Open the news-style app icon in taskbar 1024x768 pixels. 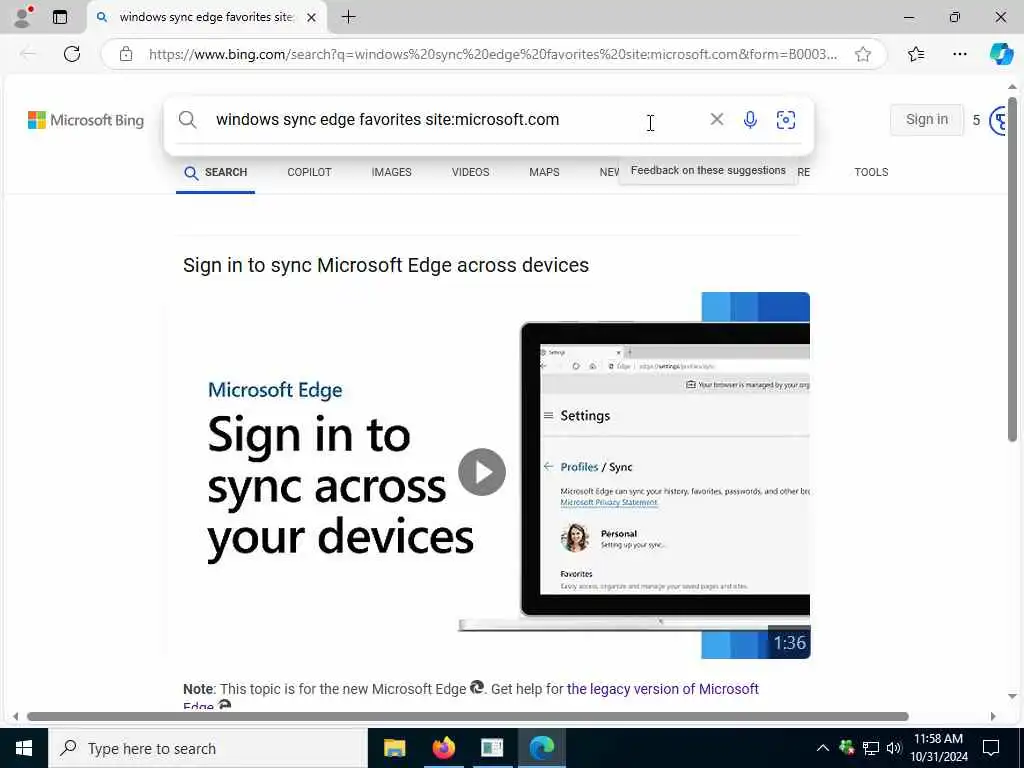[492, 748]
